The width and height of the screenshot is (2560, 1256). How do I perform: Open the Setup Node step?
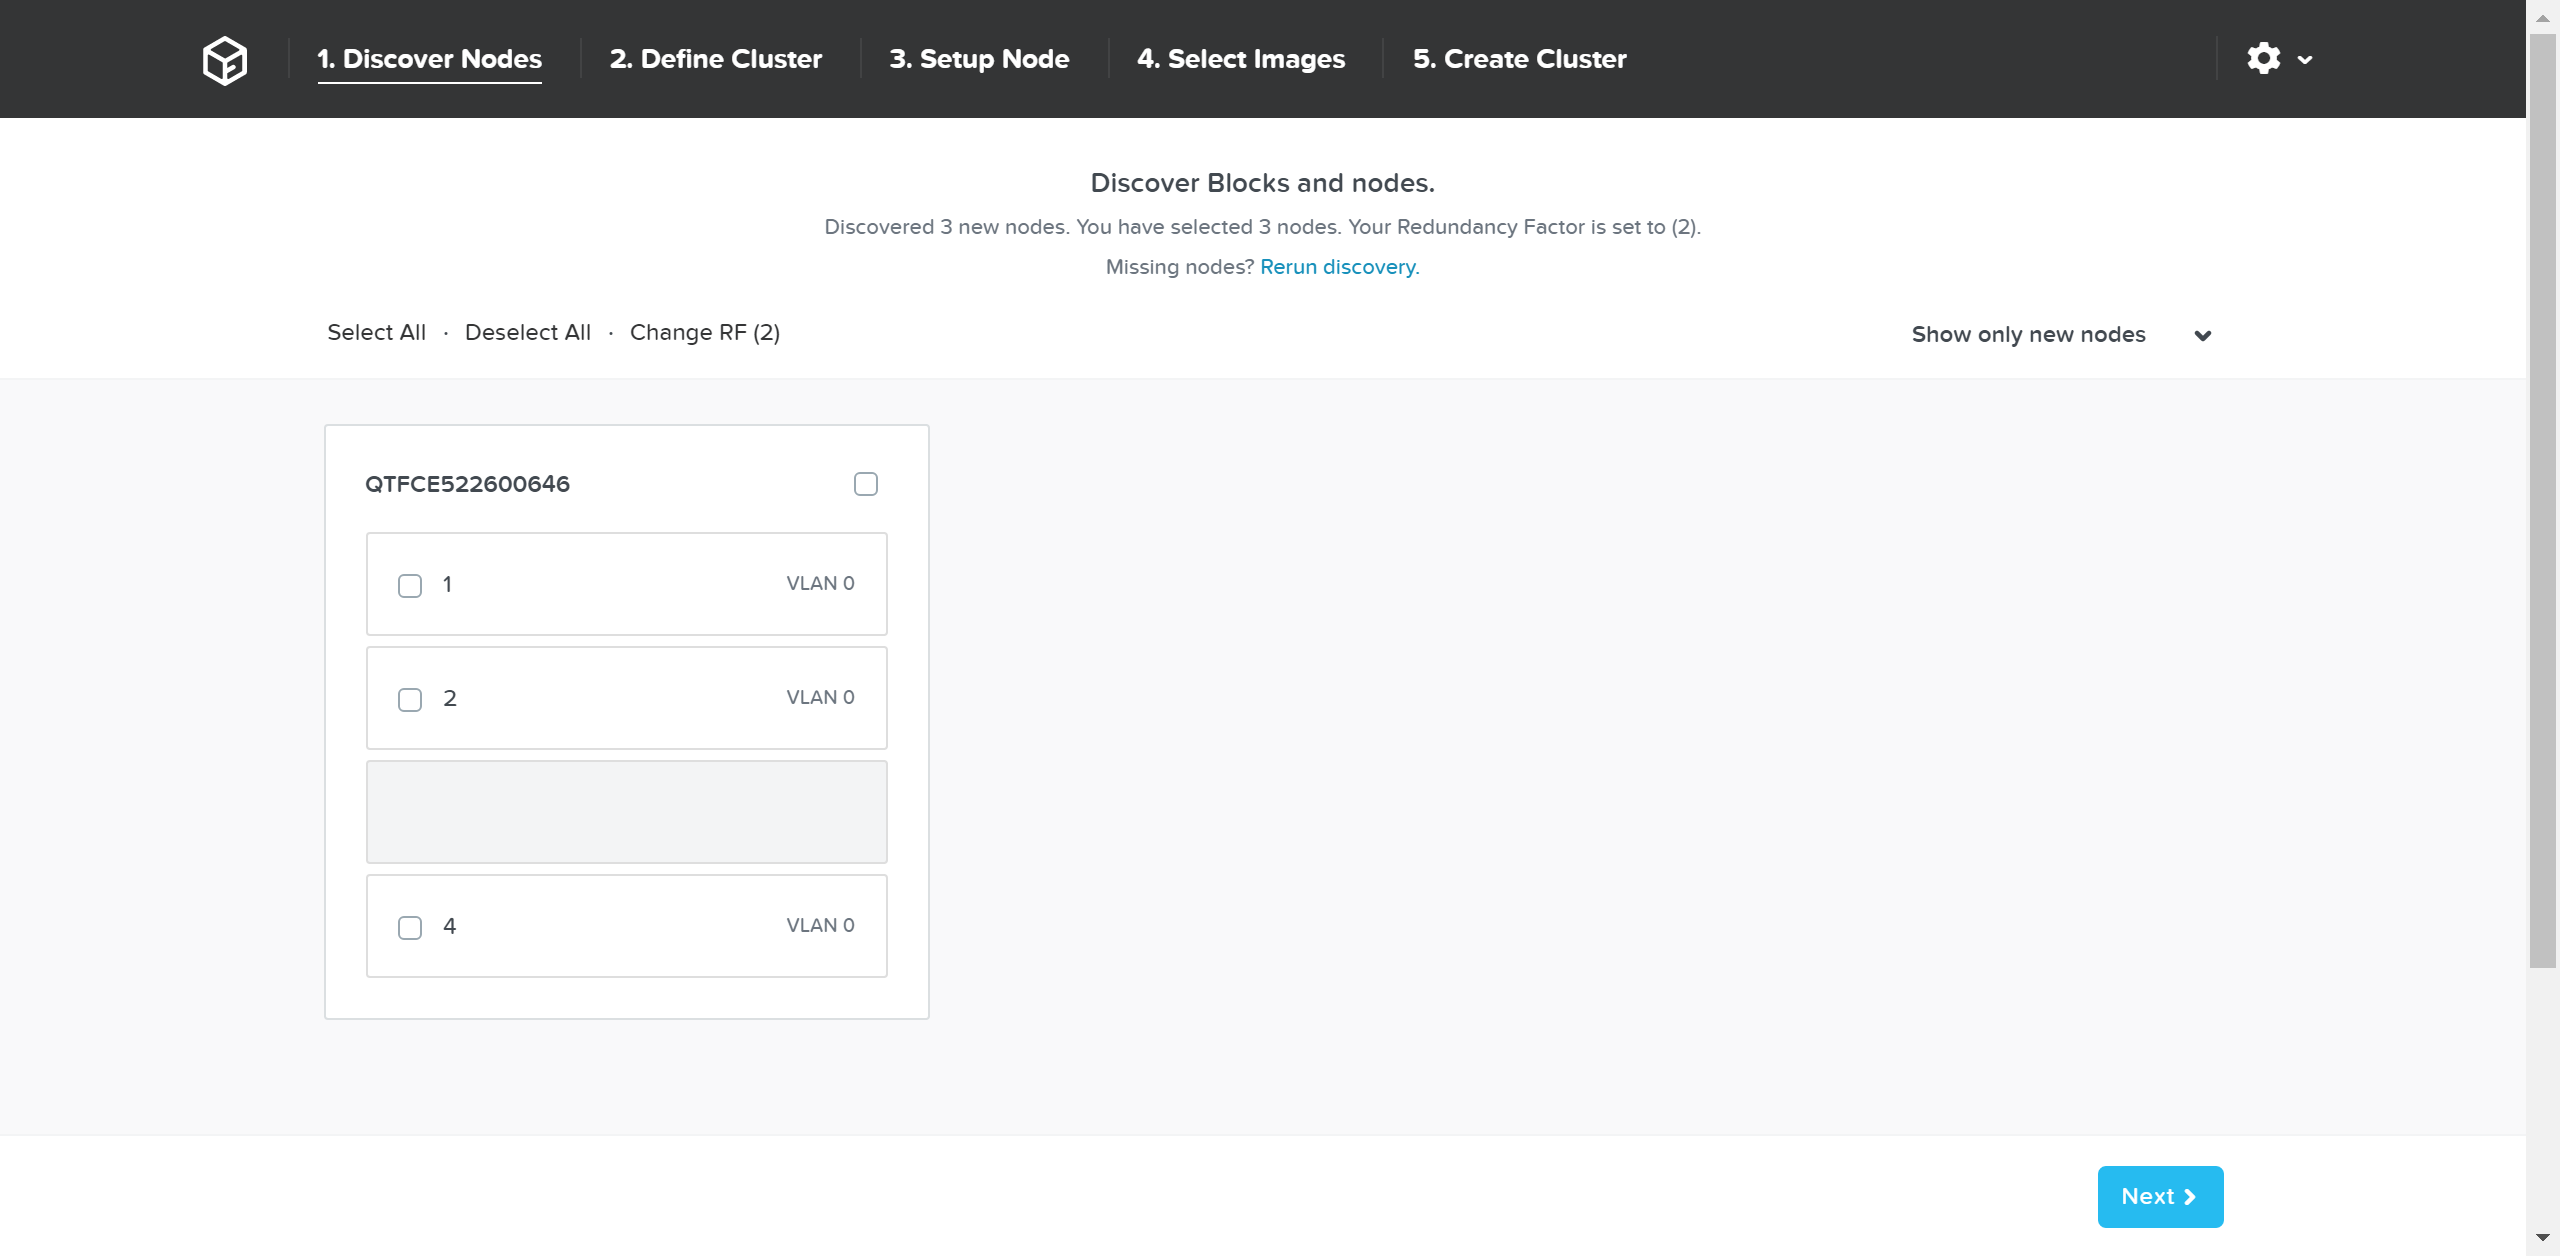979,58
